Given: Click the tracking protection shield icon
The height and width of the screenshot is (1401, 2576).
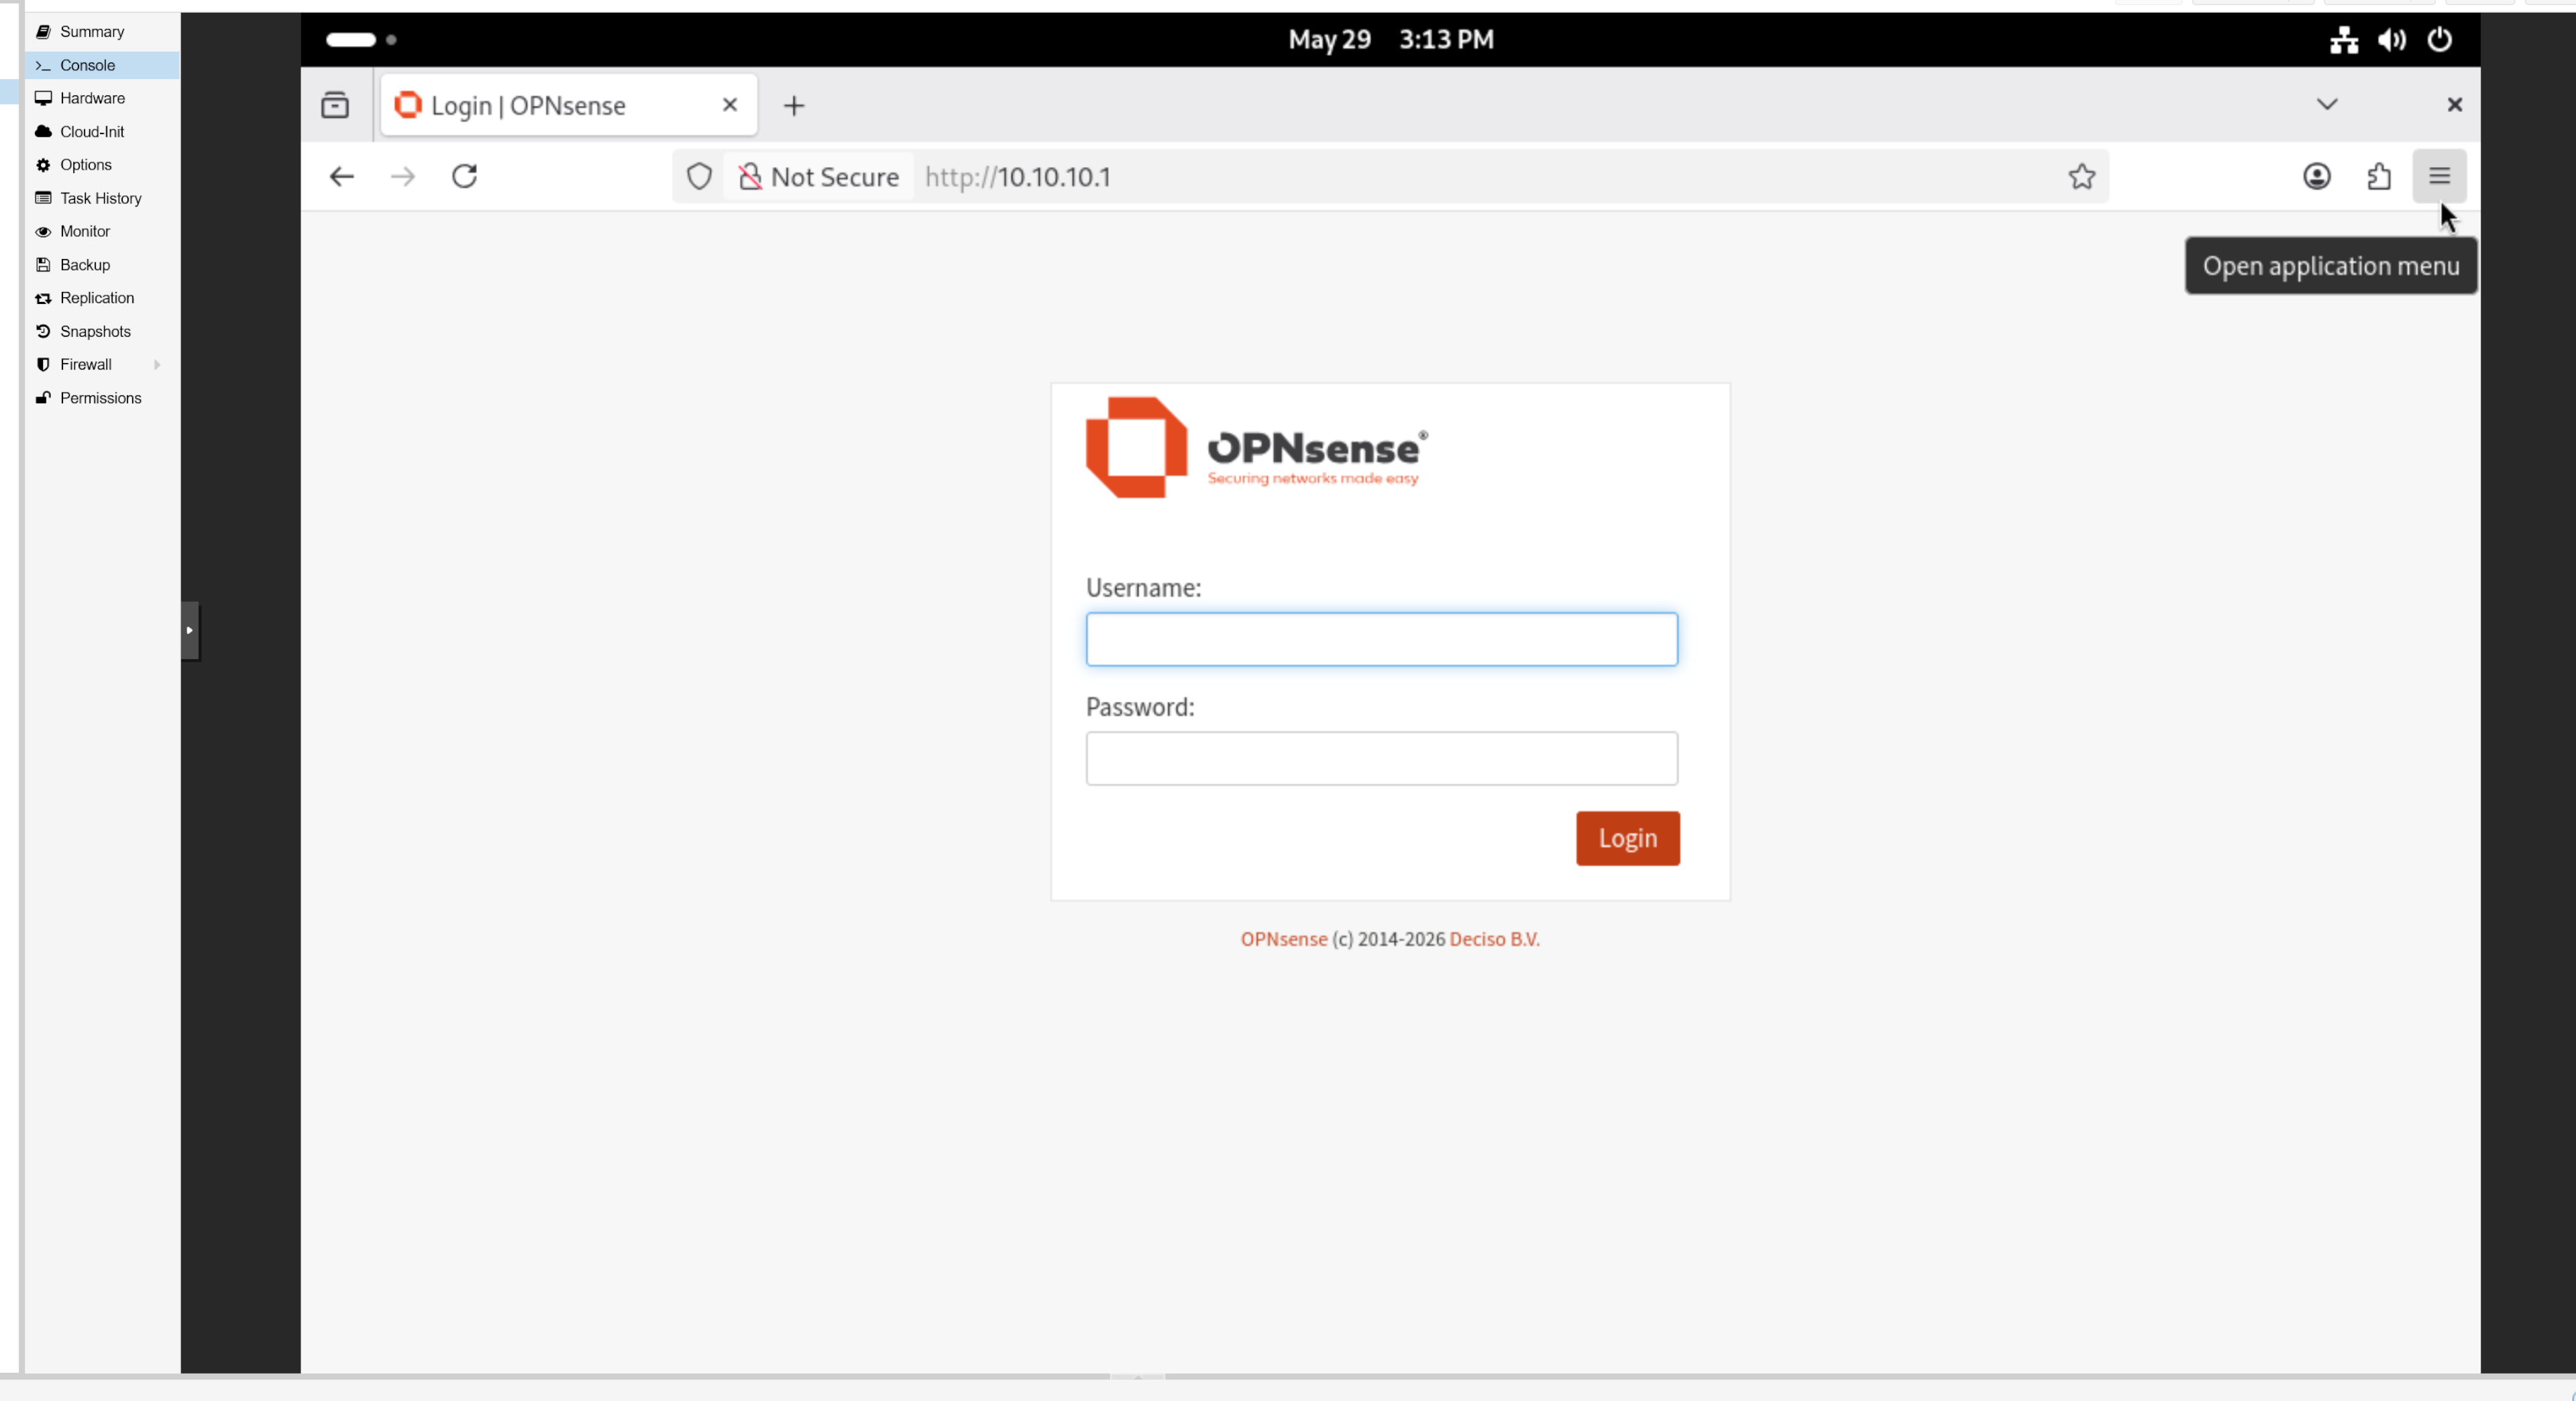Looking at the screenshot, I should (699, 176).
